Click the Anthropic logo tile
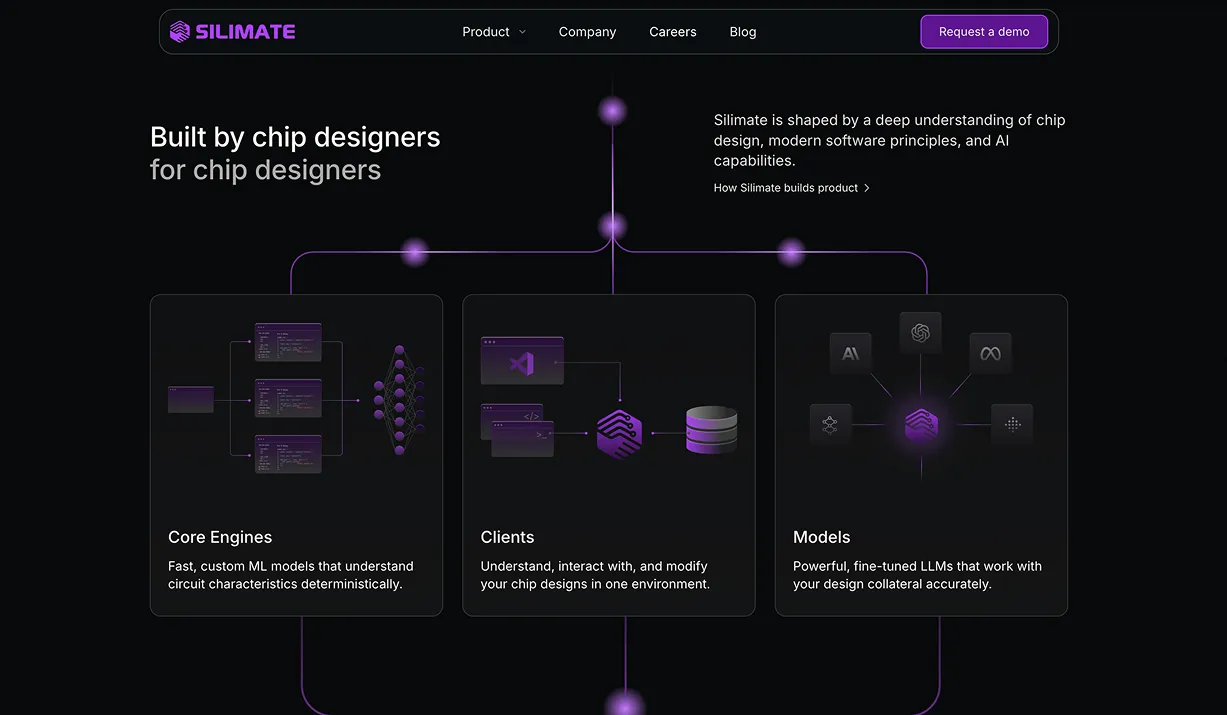This screenshot has width=1227, height=715. pos(850,354)
